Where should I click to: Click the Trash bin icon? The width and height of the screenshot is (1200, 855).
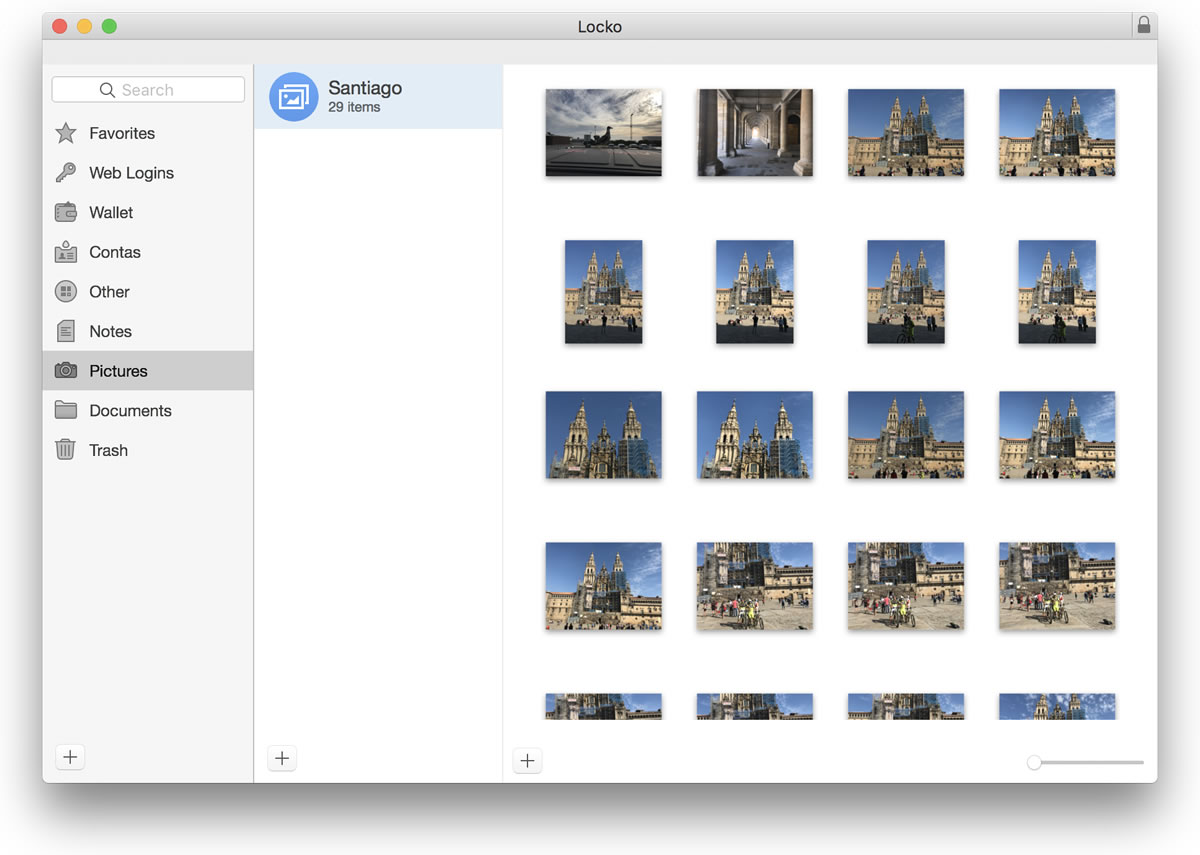point(66,450)
